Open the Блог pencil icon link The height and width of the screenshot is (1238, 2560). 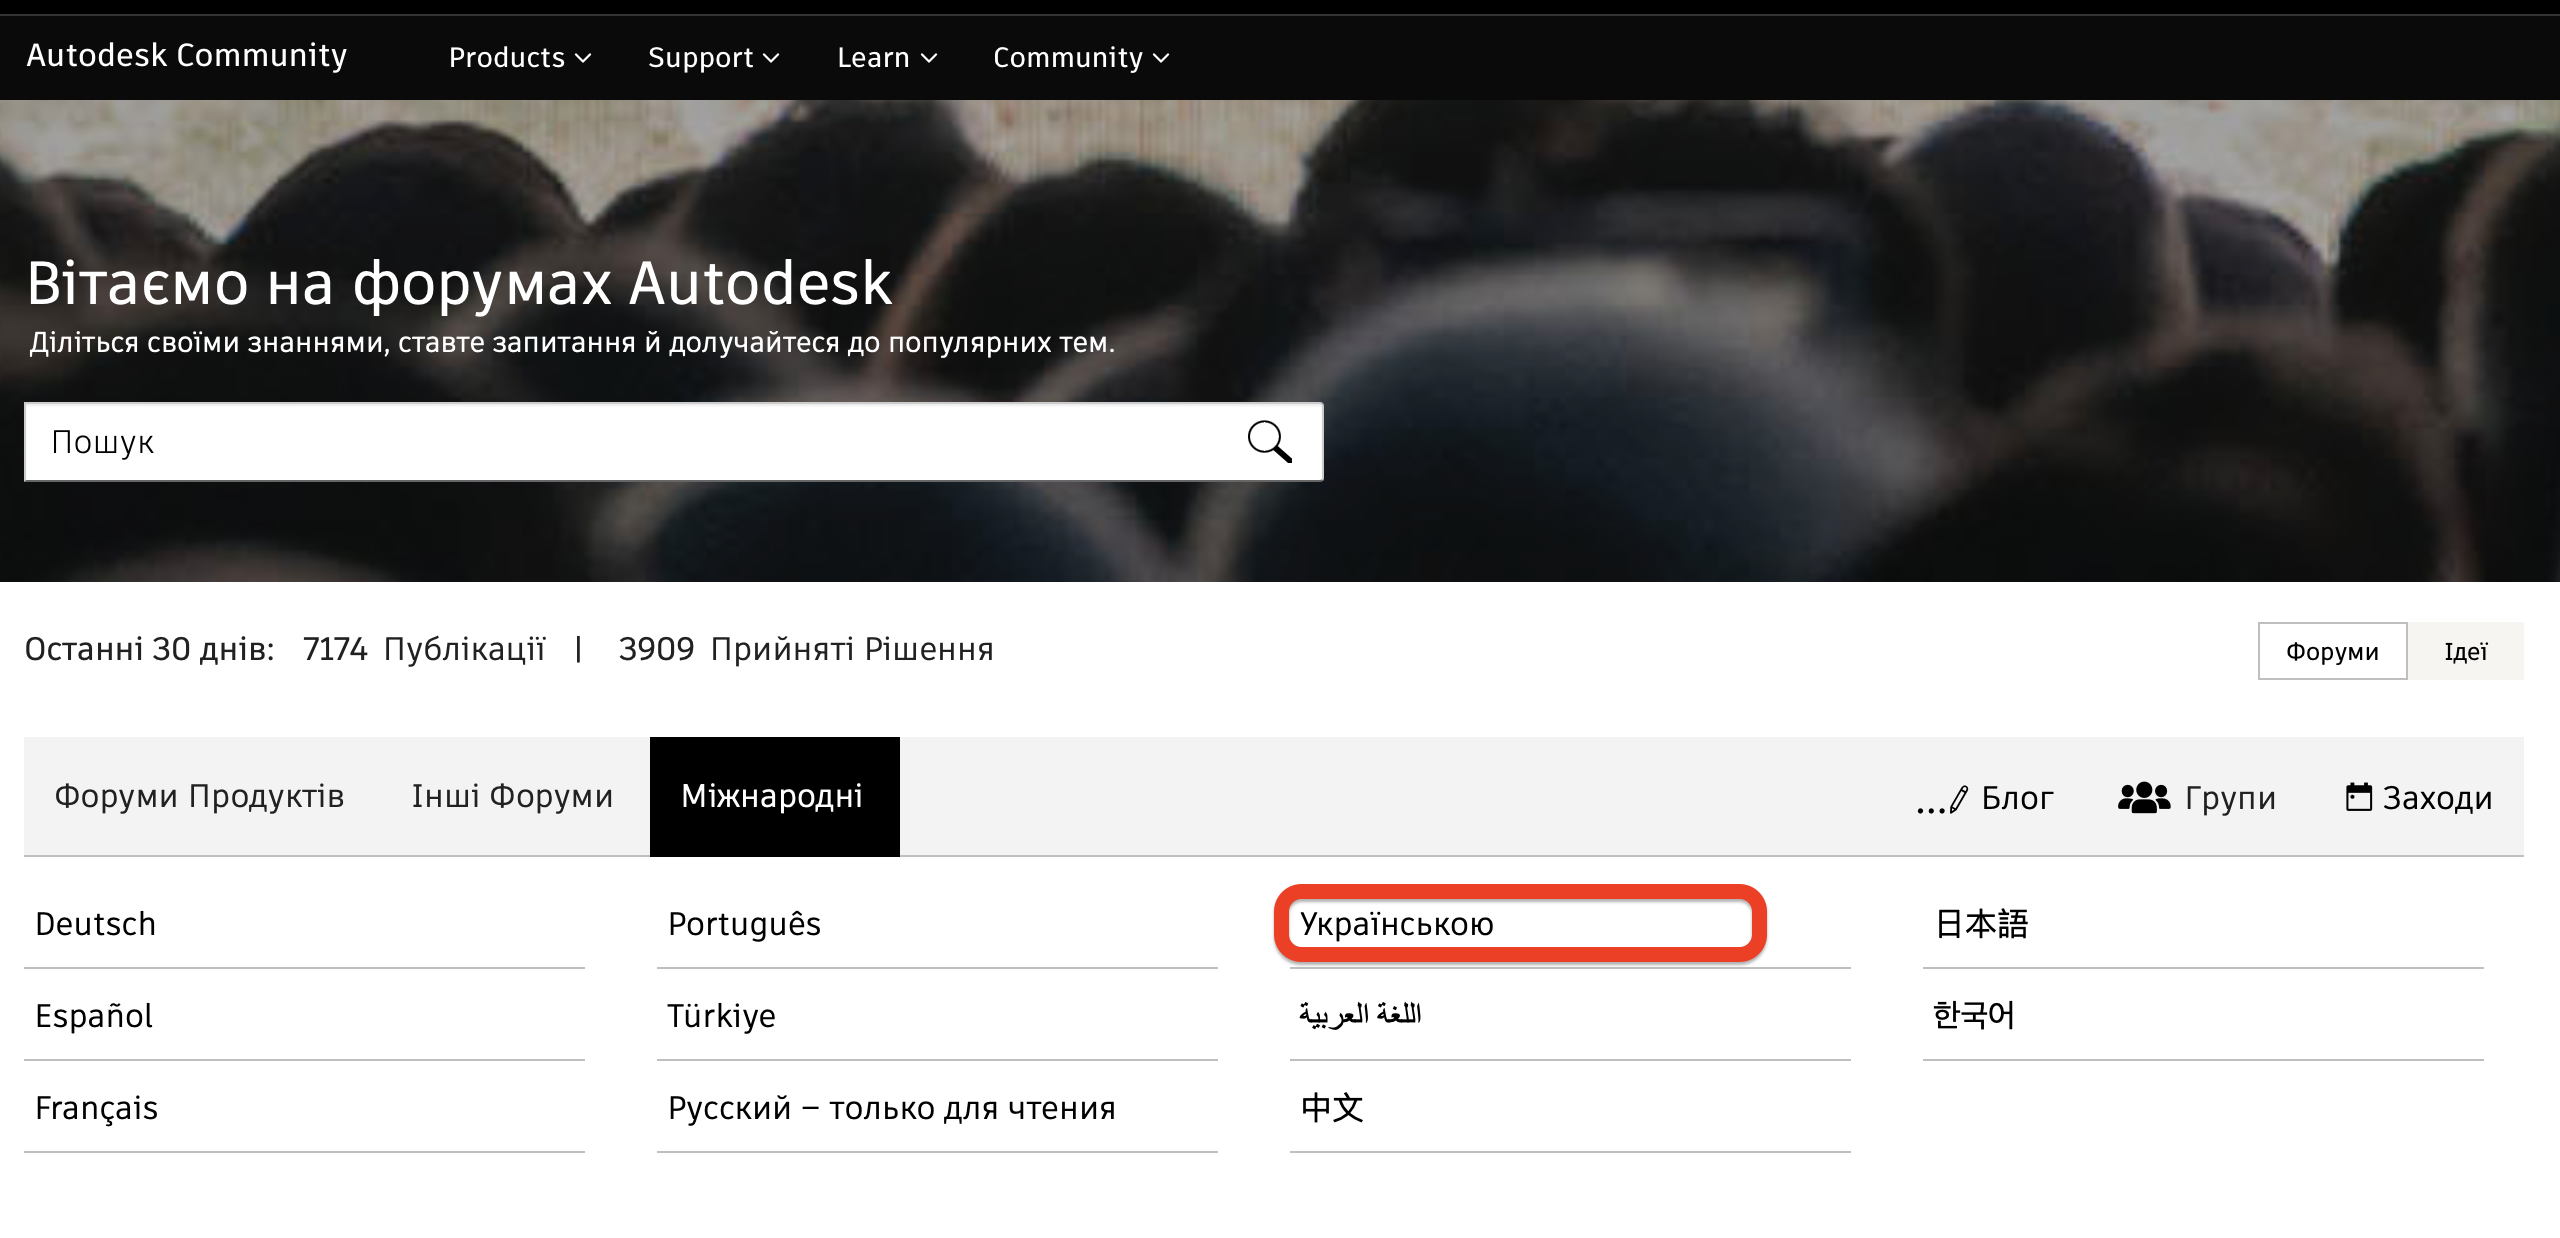(1943, 799)
